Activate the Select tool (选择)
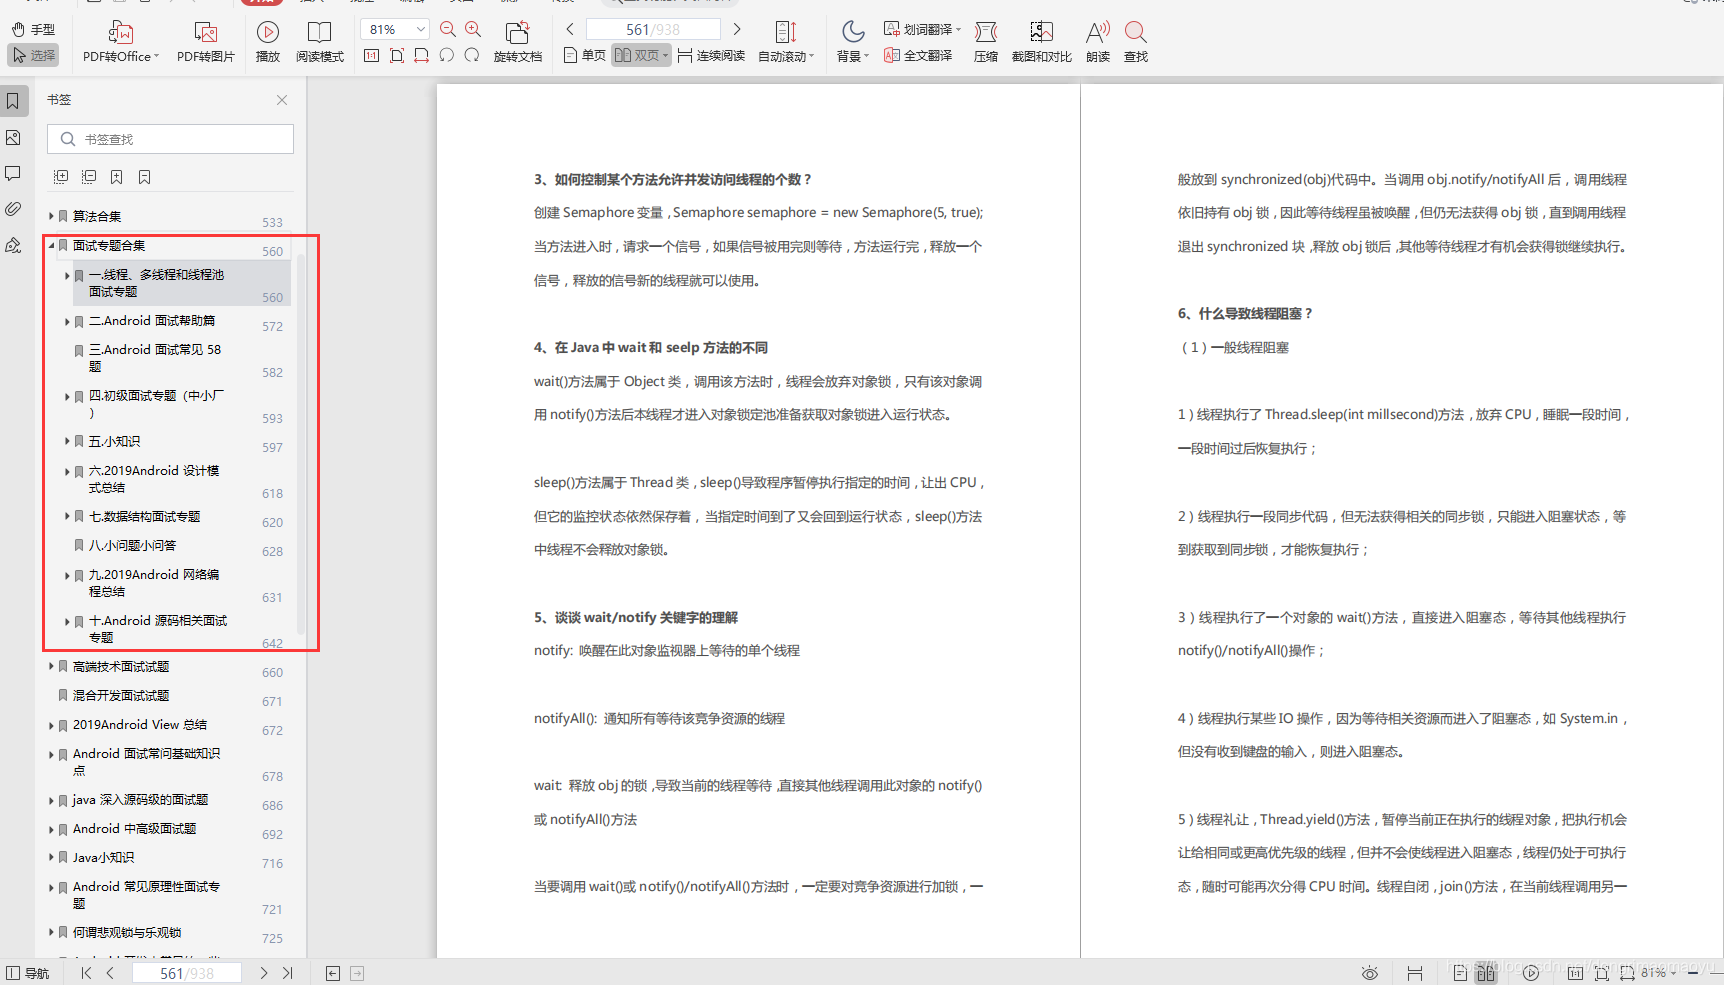Image resolution: width=1724 pixels, height=985 pixels. click(33, 55)
